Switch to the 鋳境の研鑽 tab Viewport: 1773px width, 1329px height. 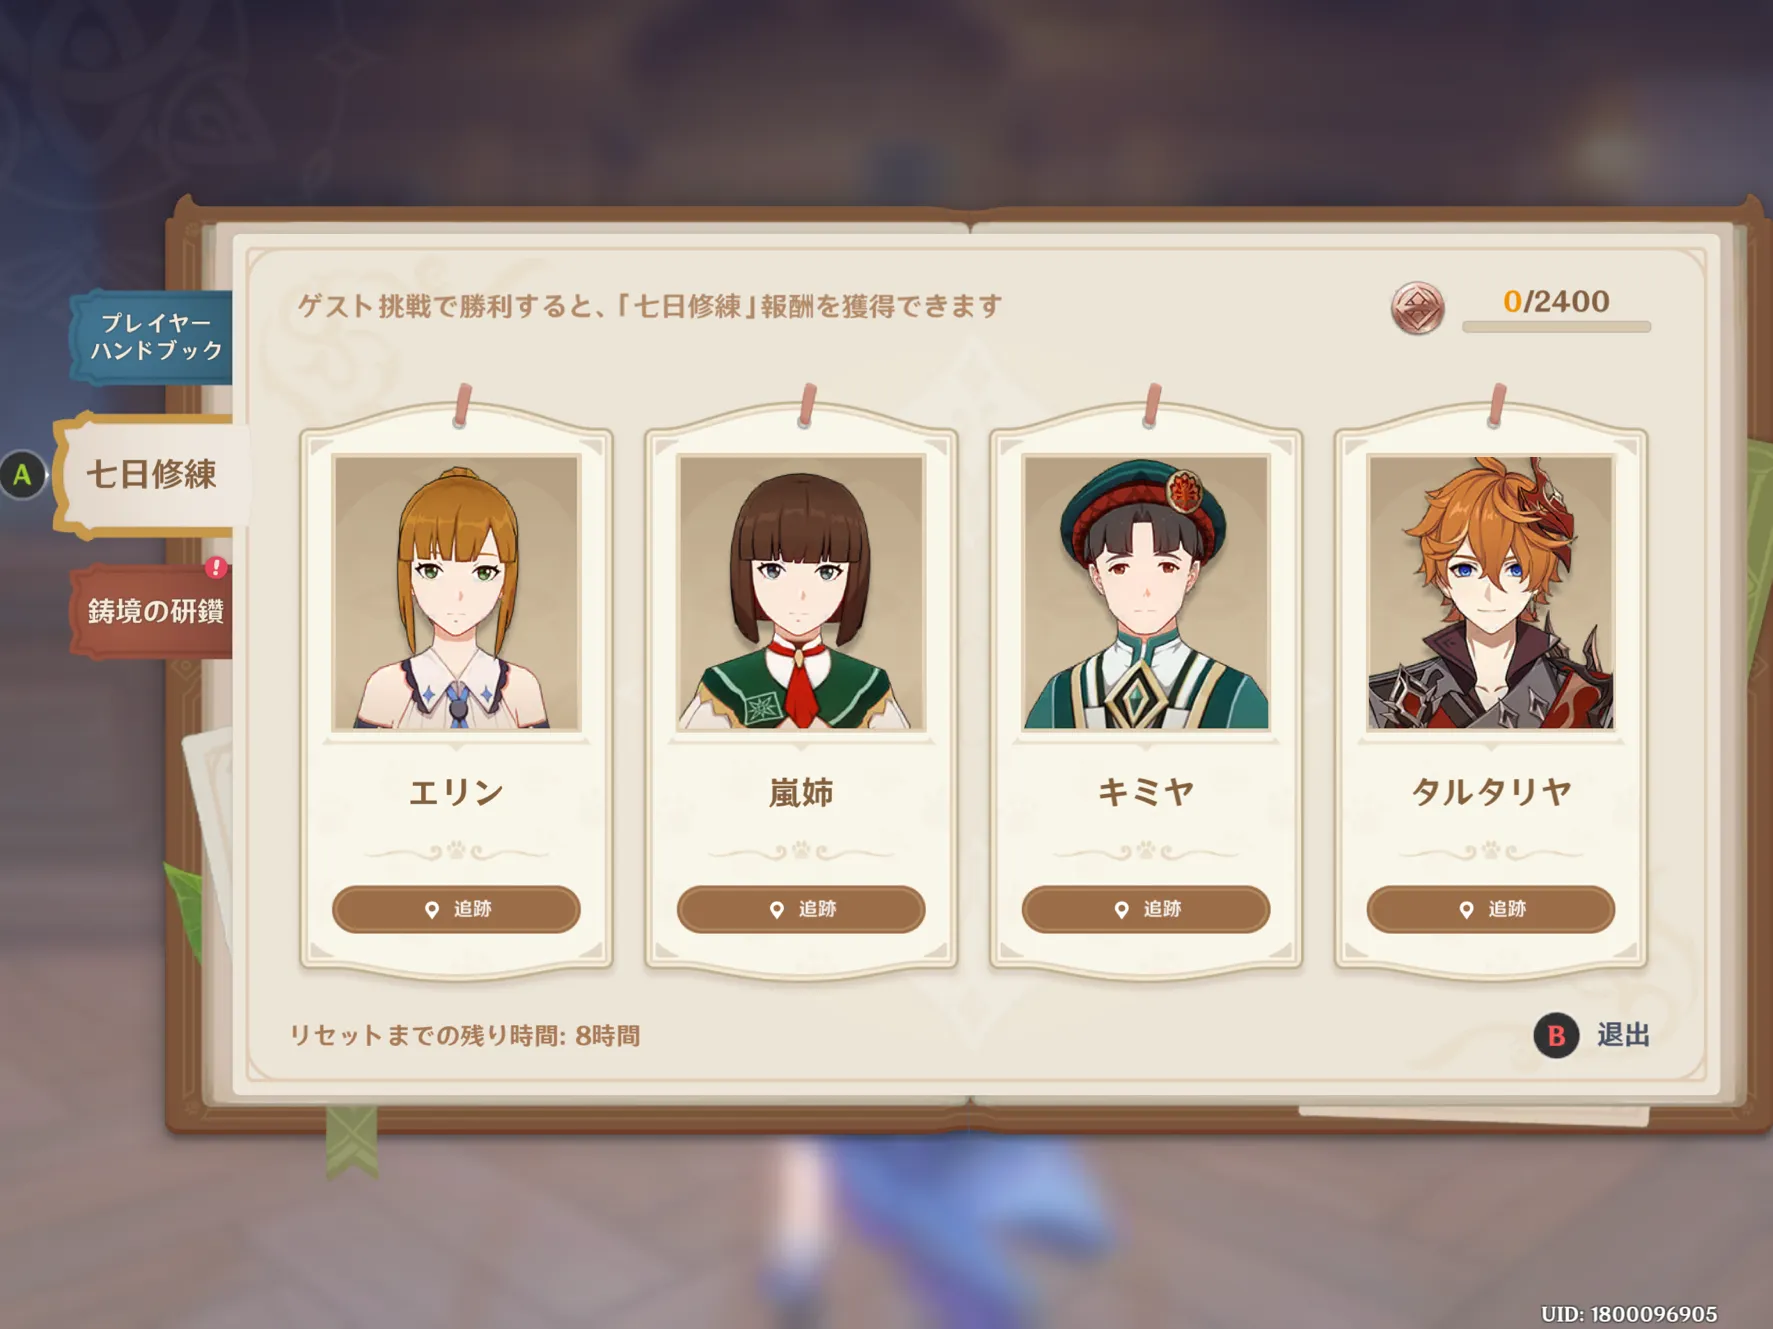(153, 611)
